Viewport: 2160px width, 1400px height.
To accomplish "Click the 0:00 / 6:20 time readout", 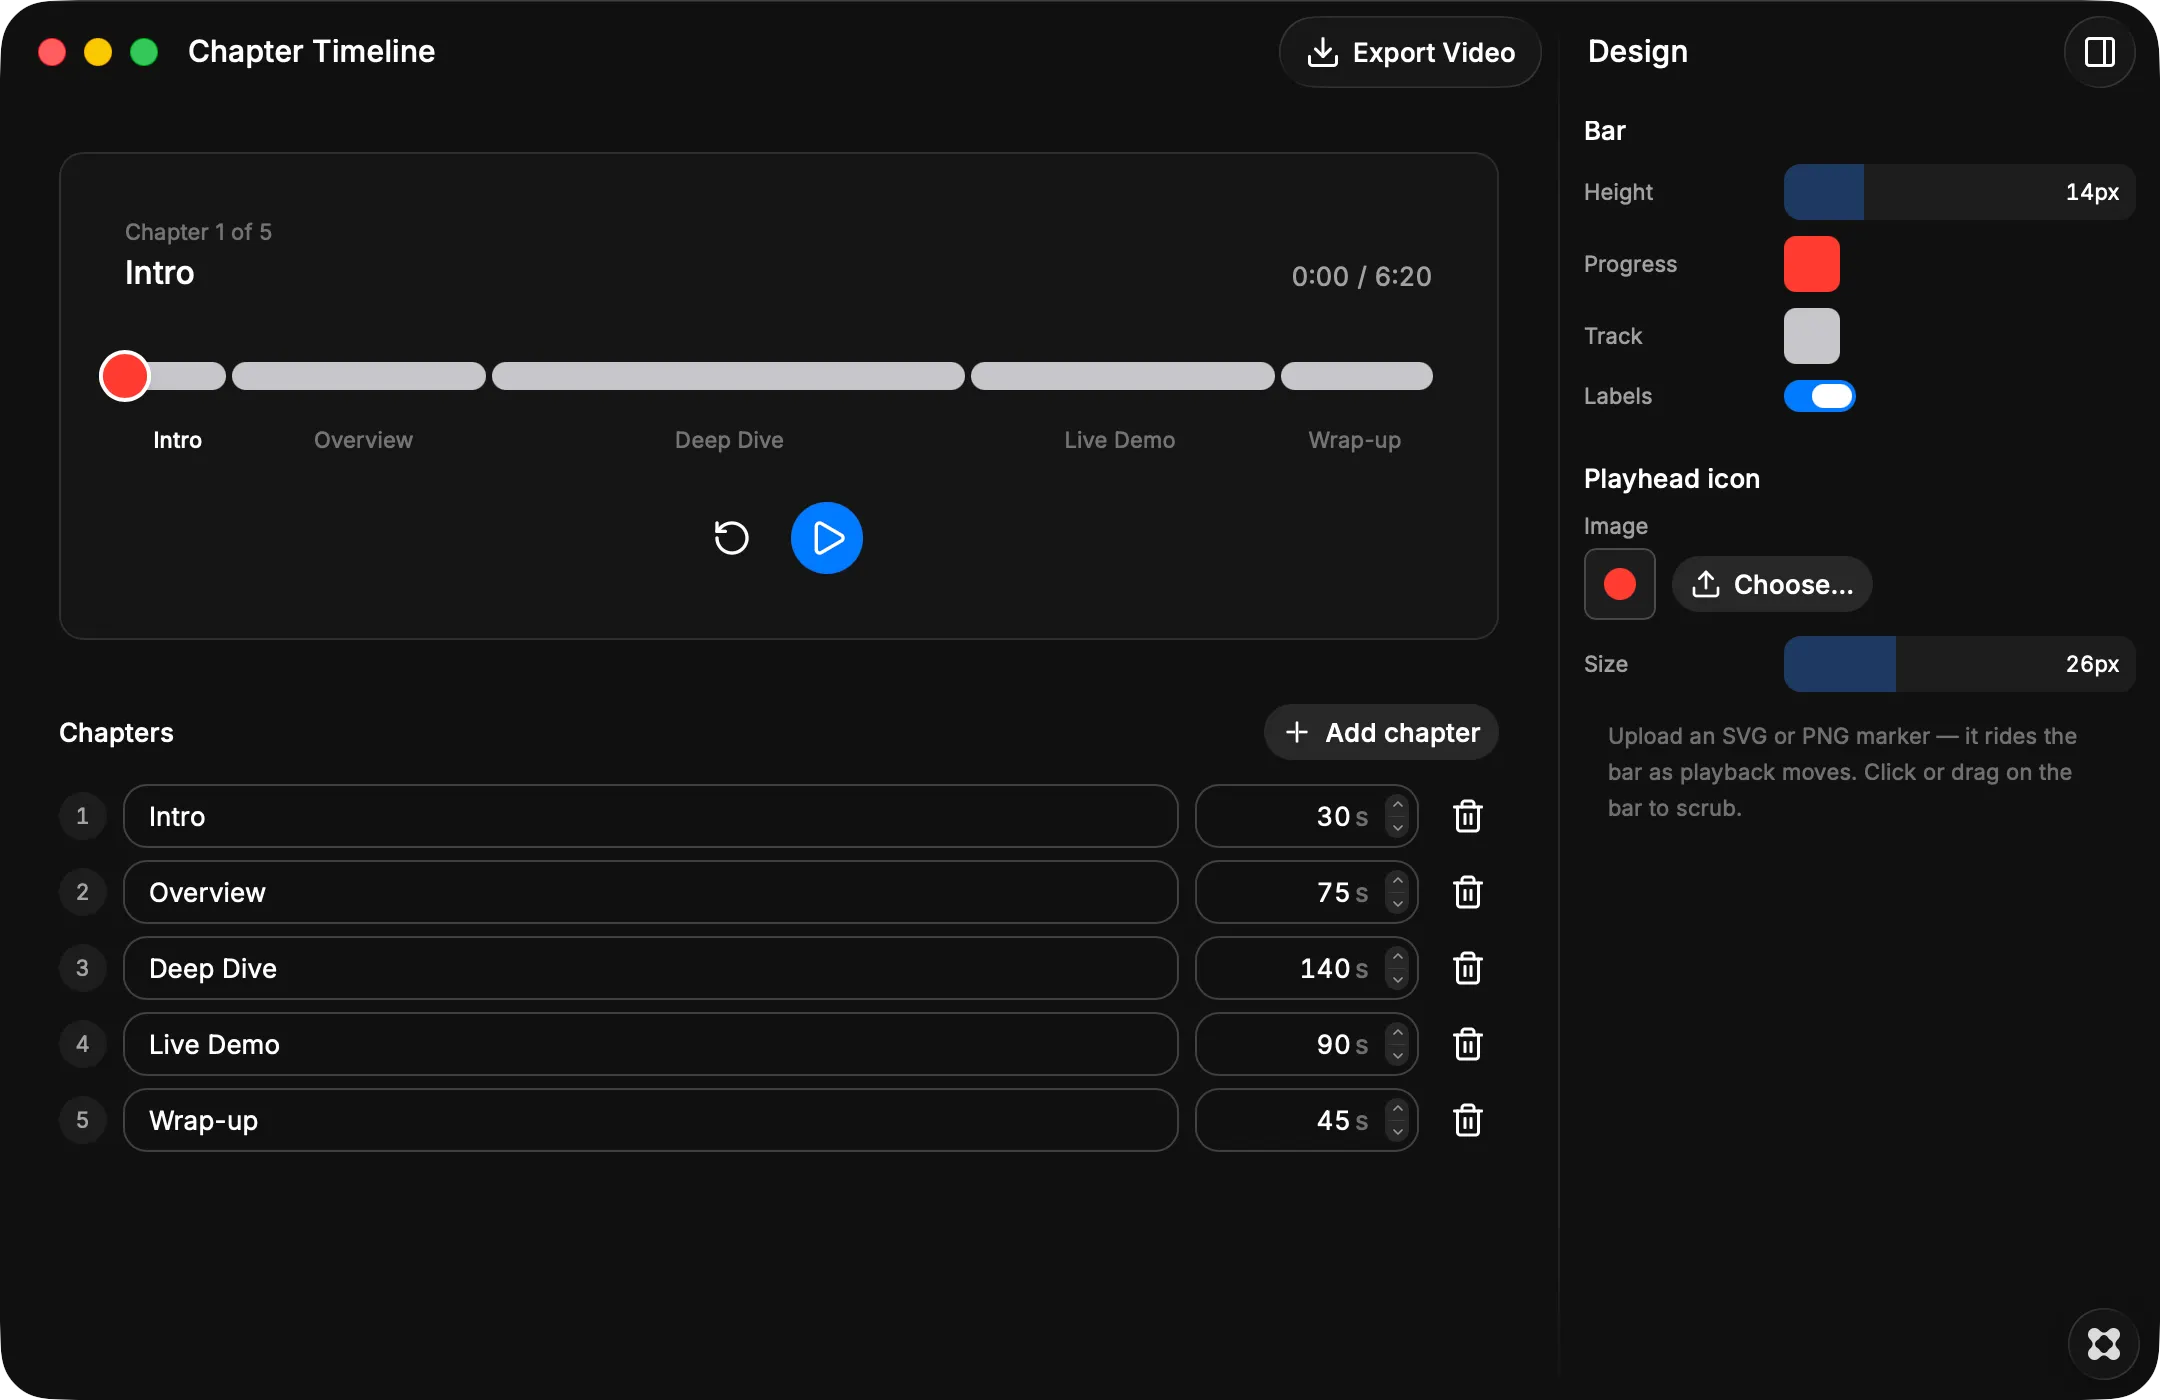I will click(x=1362, y=276).
